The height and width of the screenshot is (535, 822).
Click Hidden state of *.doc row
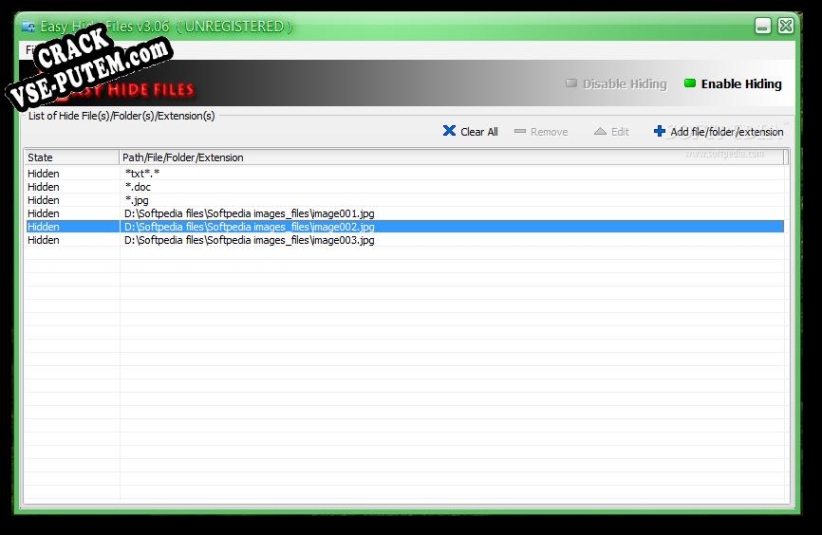(44, 187)
